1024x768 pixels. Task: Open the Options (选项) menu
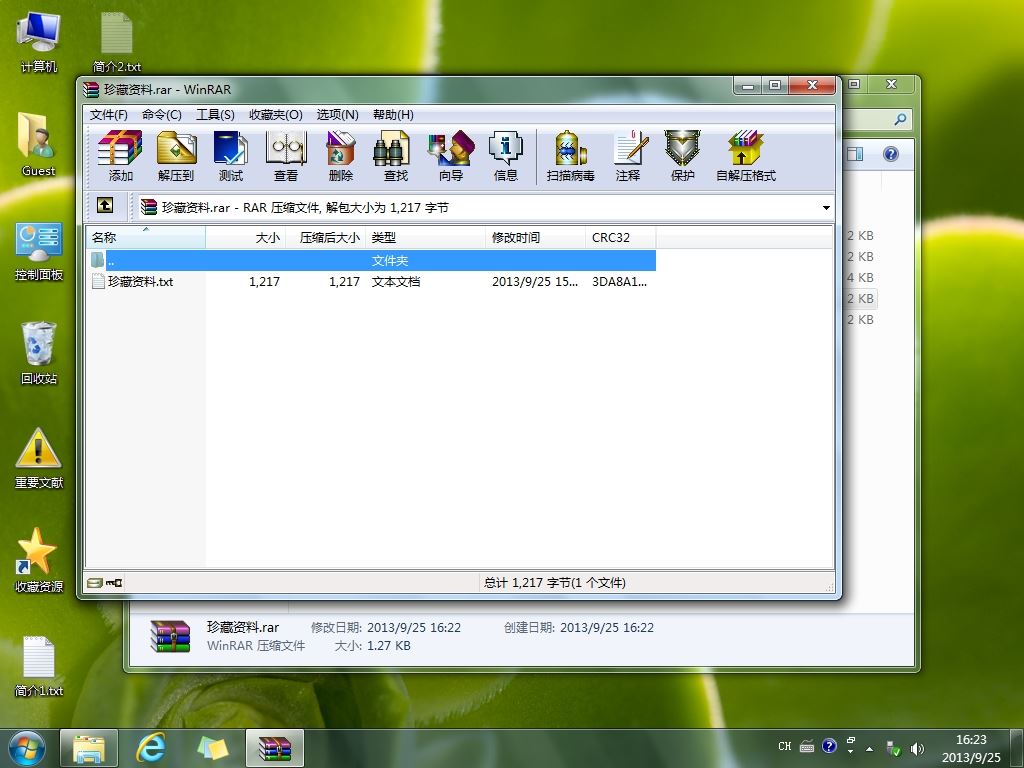337,115
